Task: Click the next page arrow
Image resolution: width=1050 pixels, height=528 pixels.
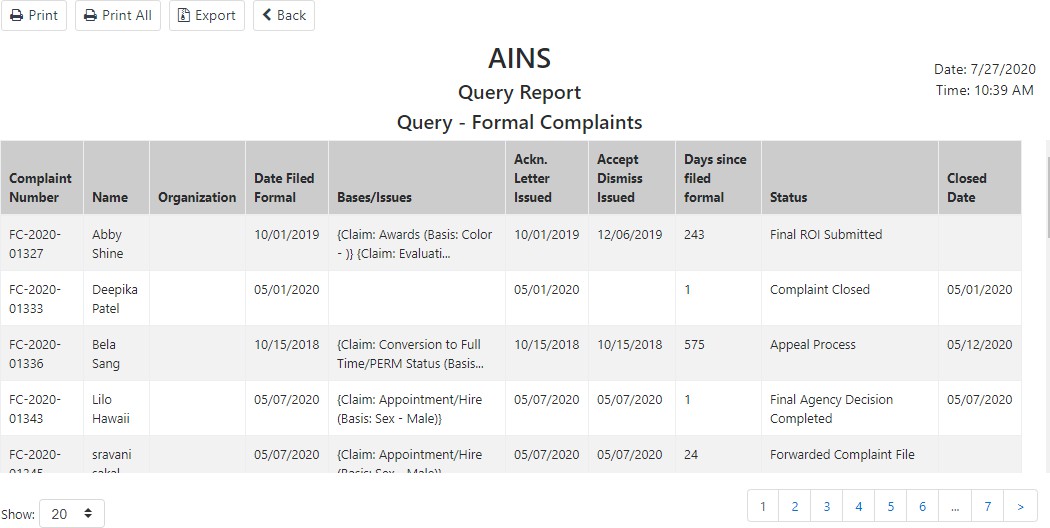Action: pyautogui.click(x=1021, y=507)
